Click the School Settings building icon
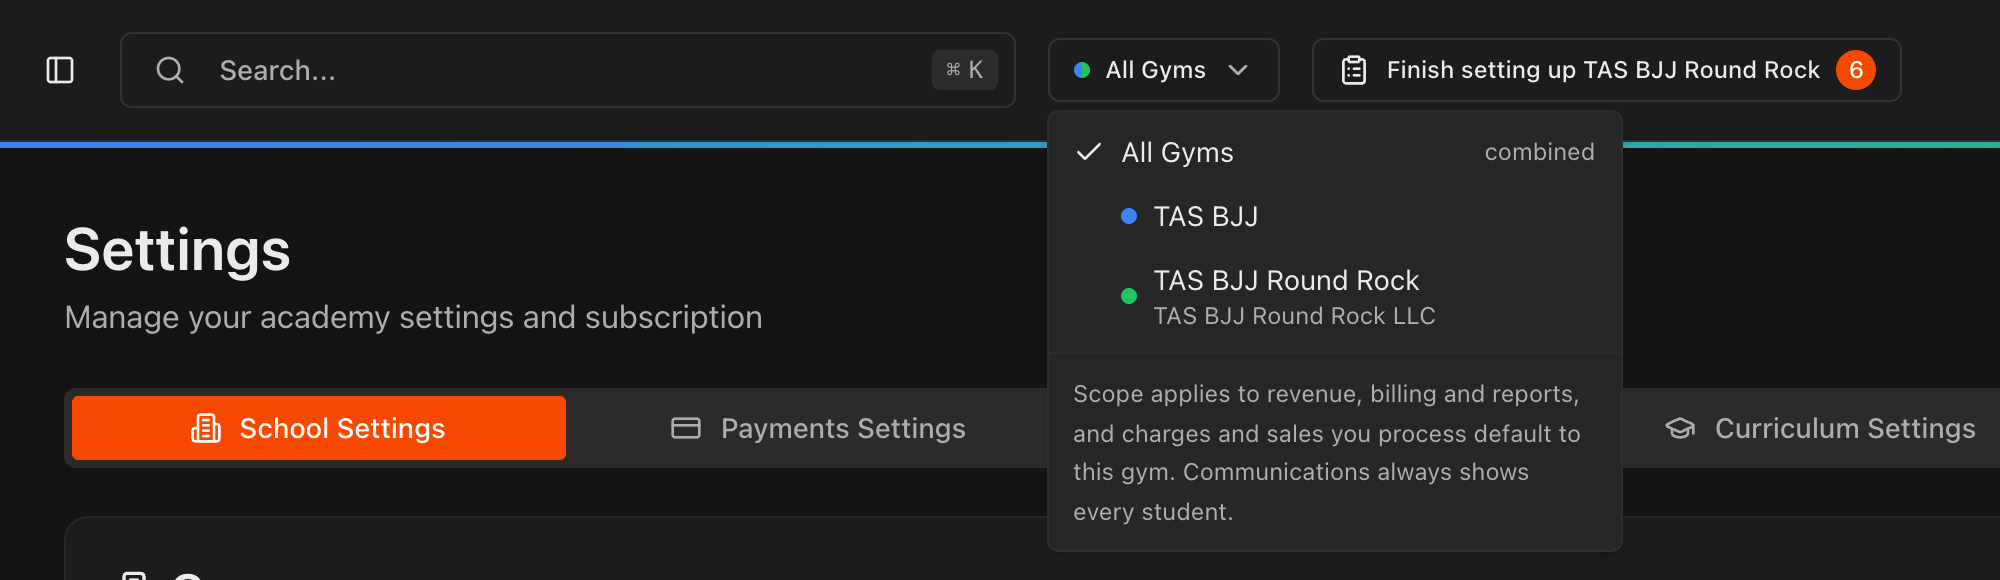 point(206,428)
